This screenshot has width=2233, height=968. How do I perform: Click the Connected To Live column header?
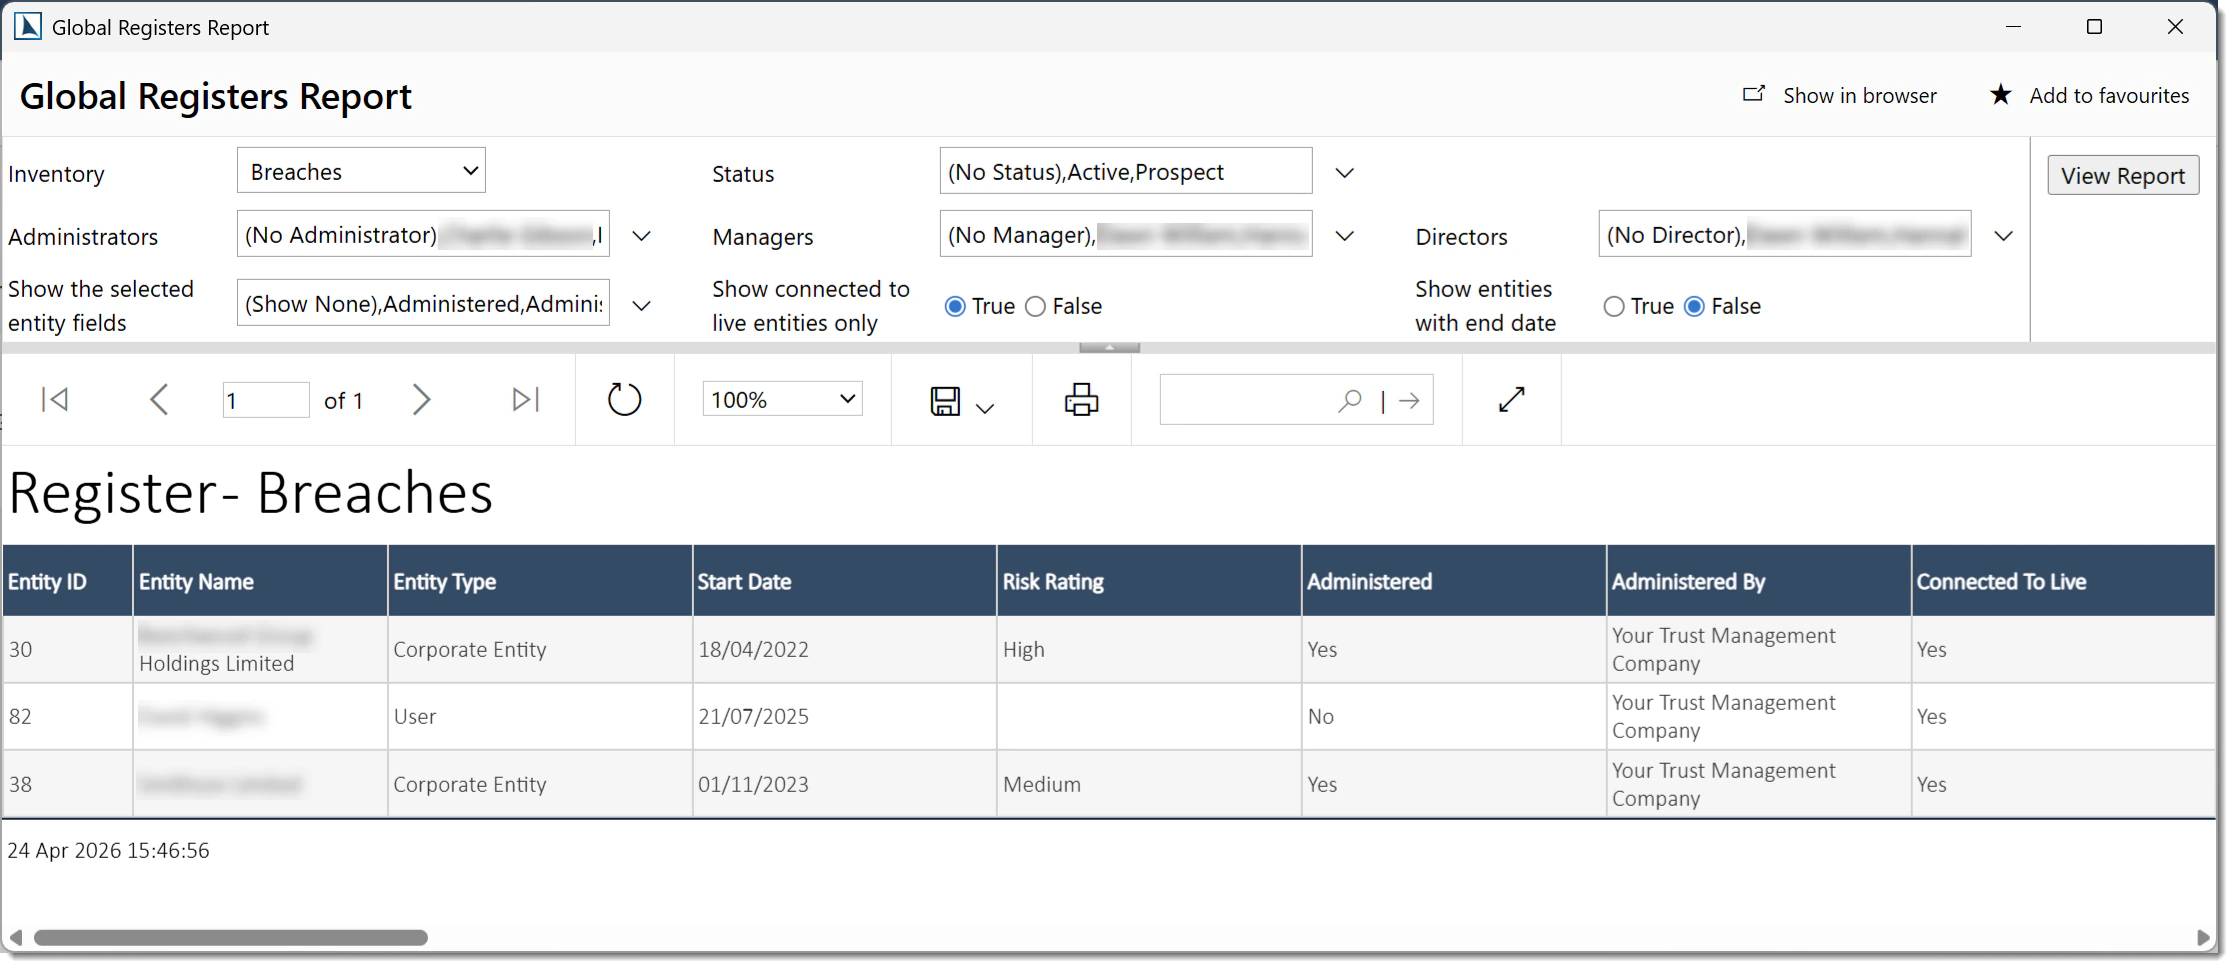[x=2063, y=581]
